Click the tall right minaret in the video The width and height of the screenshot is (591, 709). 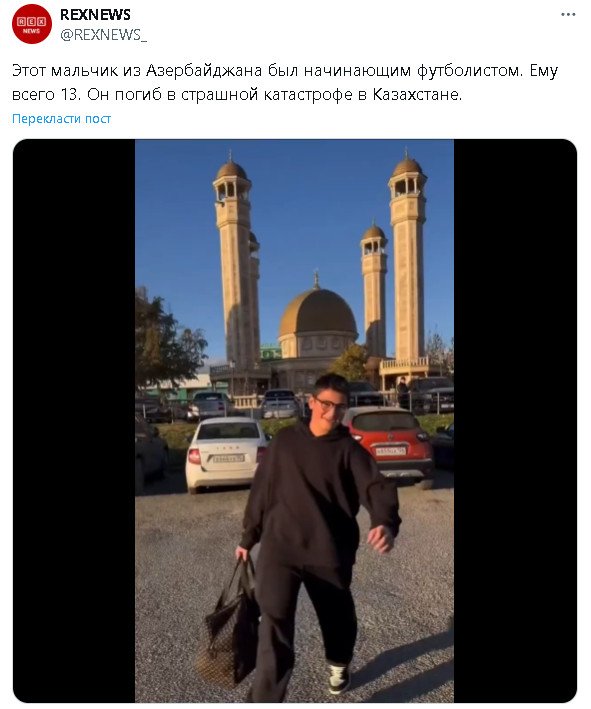(x=407, y=258)
